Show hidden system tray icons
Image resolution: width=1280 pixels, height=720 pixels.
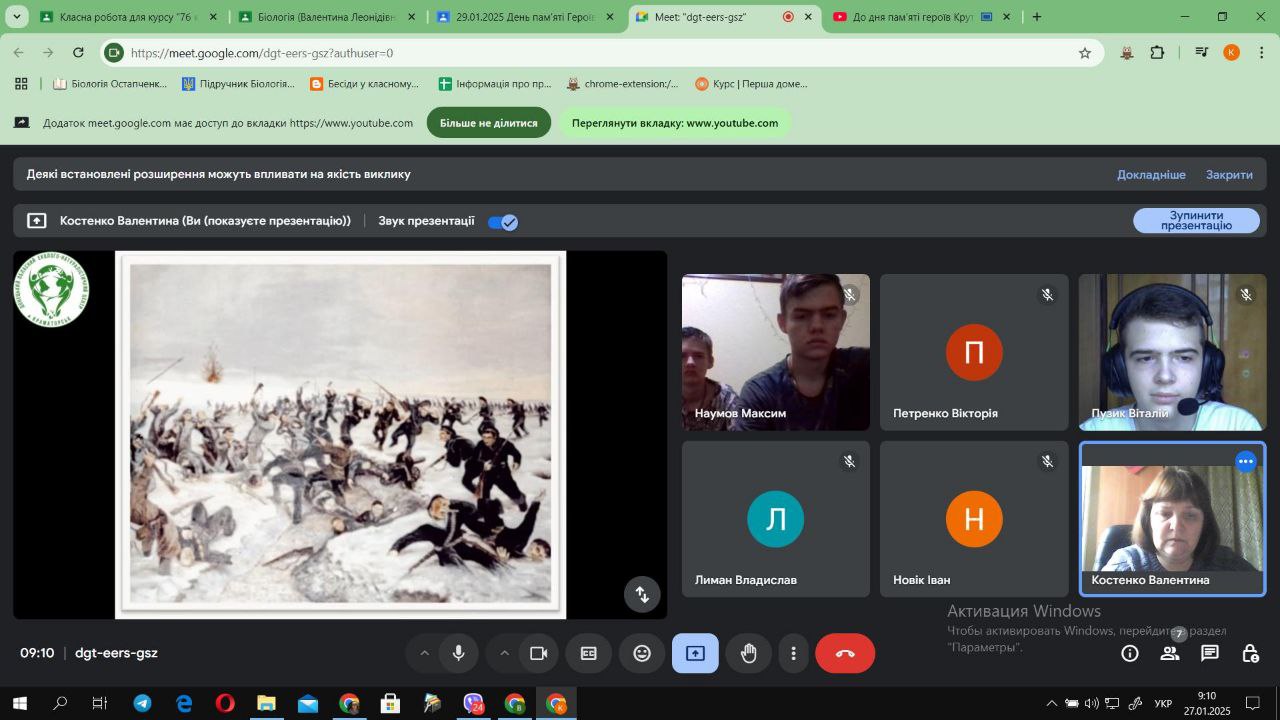coord(1051,704)
